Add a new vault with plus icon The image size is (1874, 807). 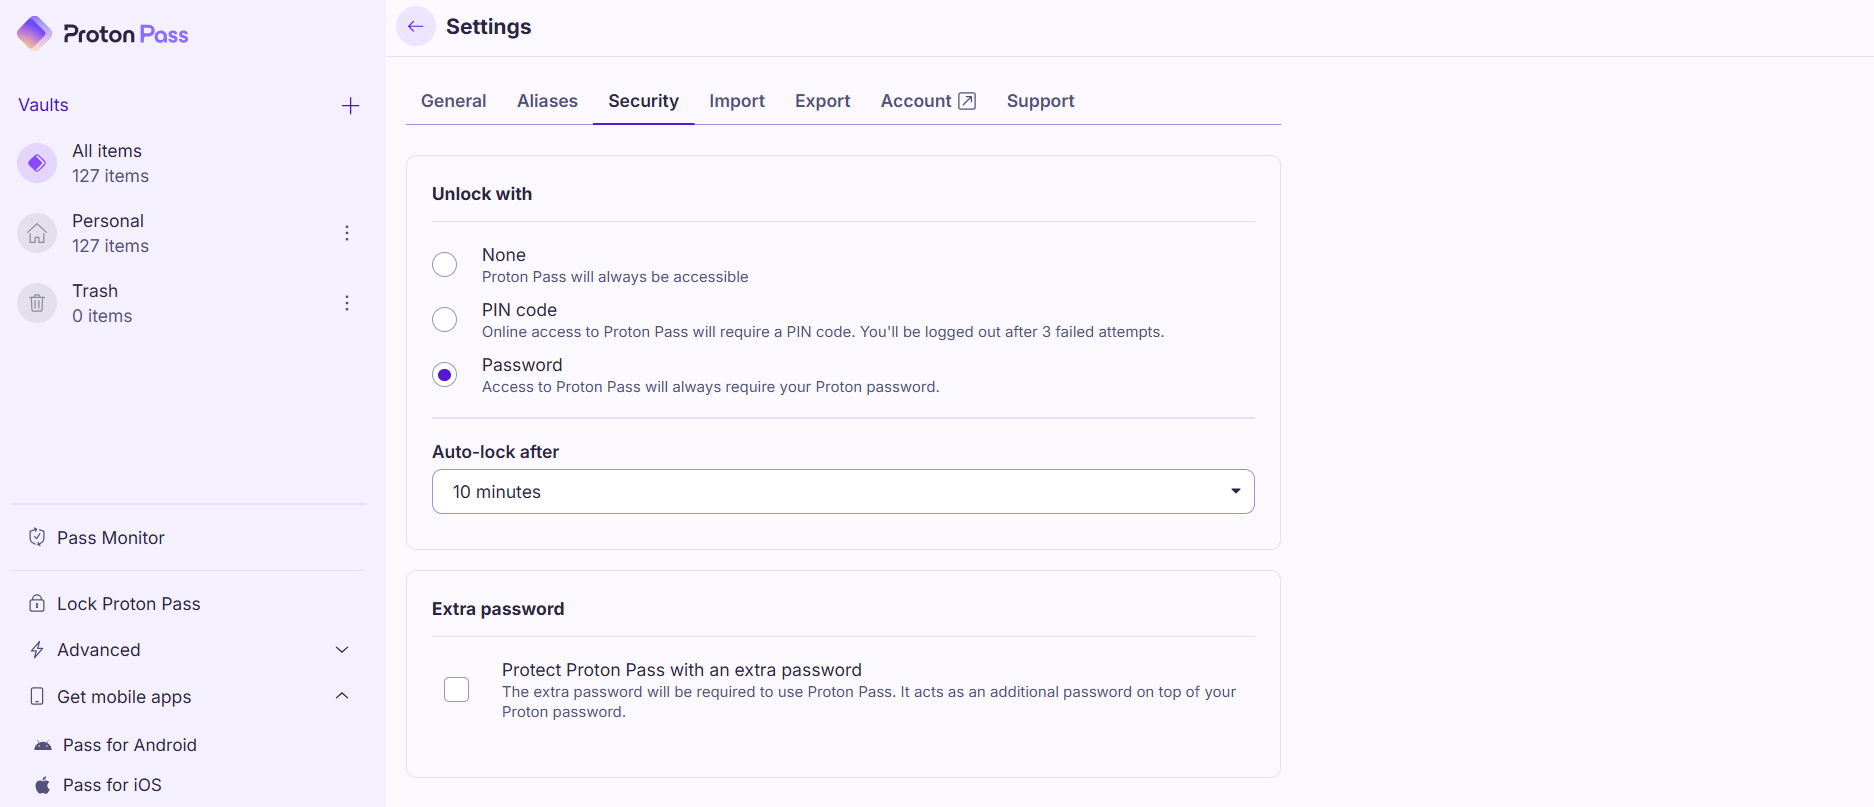coord(350,106)
